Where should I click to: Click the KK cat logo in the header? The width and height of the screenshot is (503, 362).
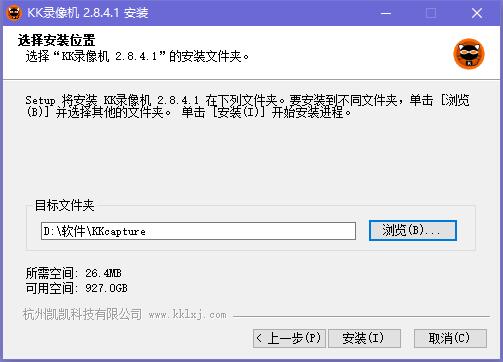click(x=469, y=54)
